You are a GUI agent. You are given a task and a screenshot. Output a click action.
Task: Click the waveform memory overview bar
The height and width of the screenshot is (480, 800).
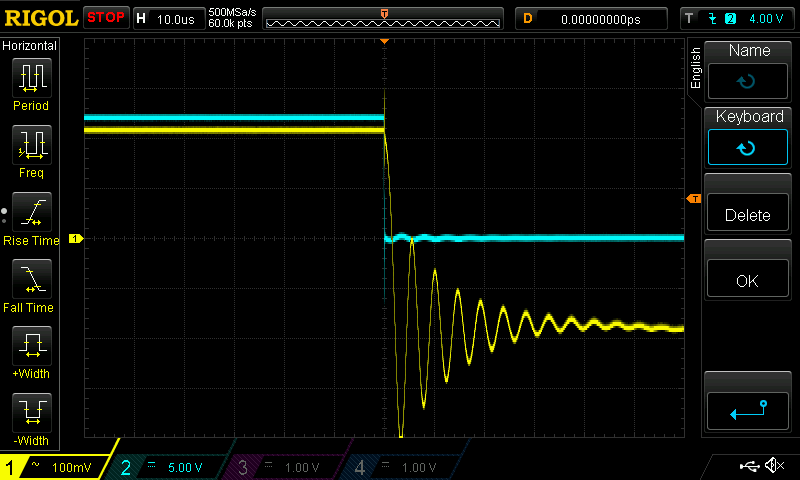coord(383,19)
